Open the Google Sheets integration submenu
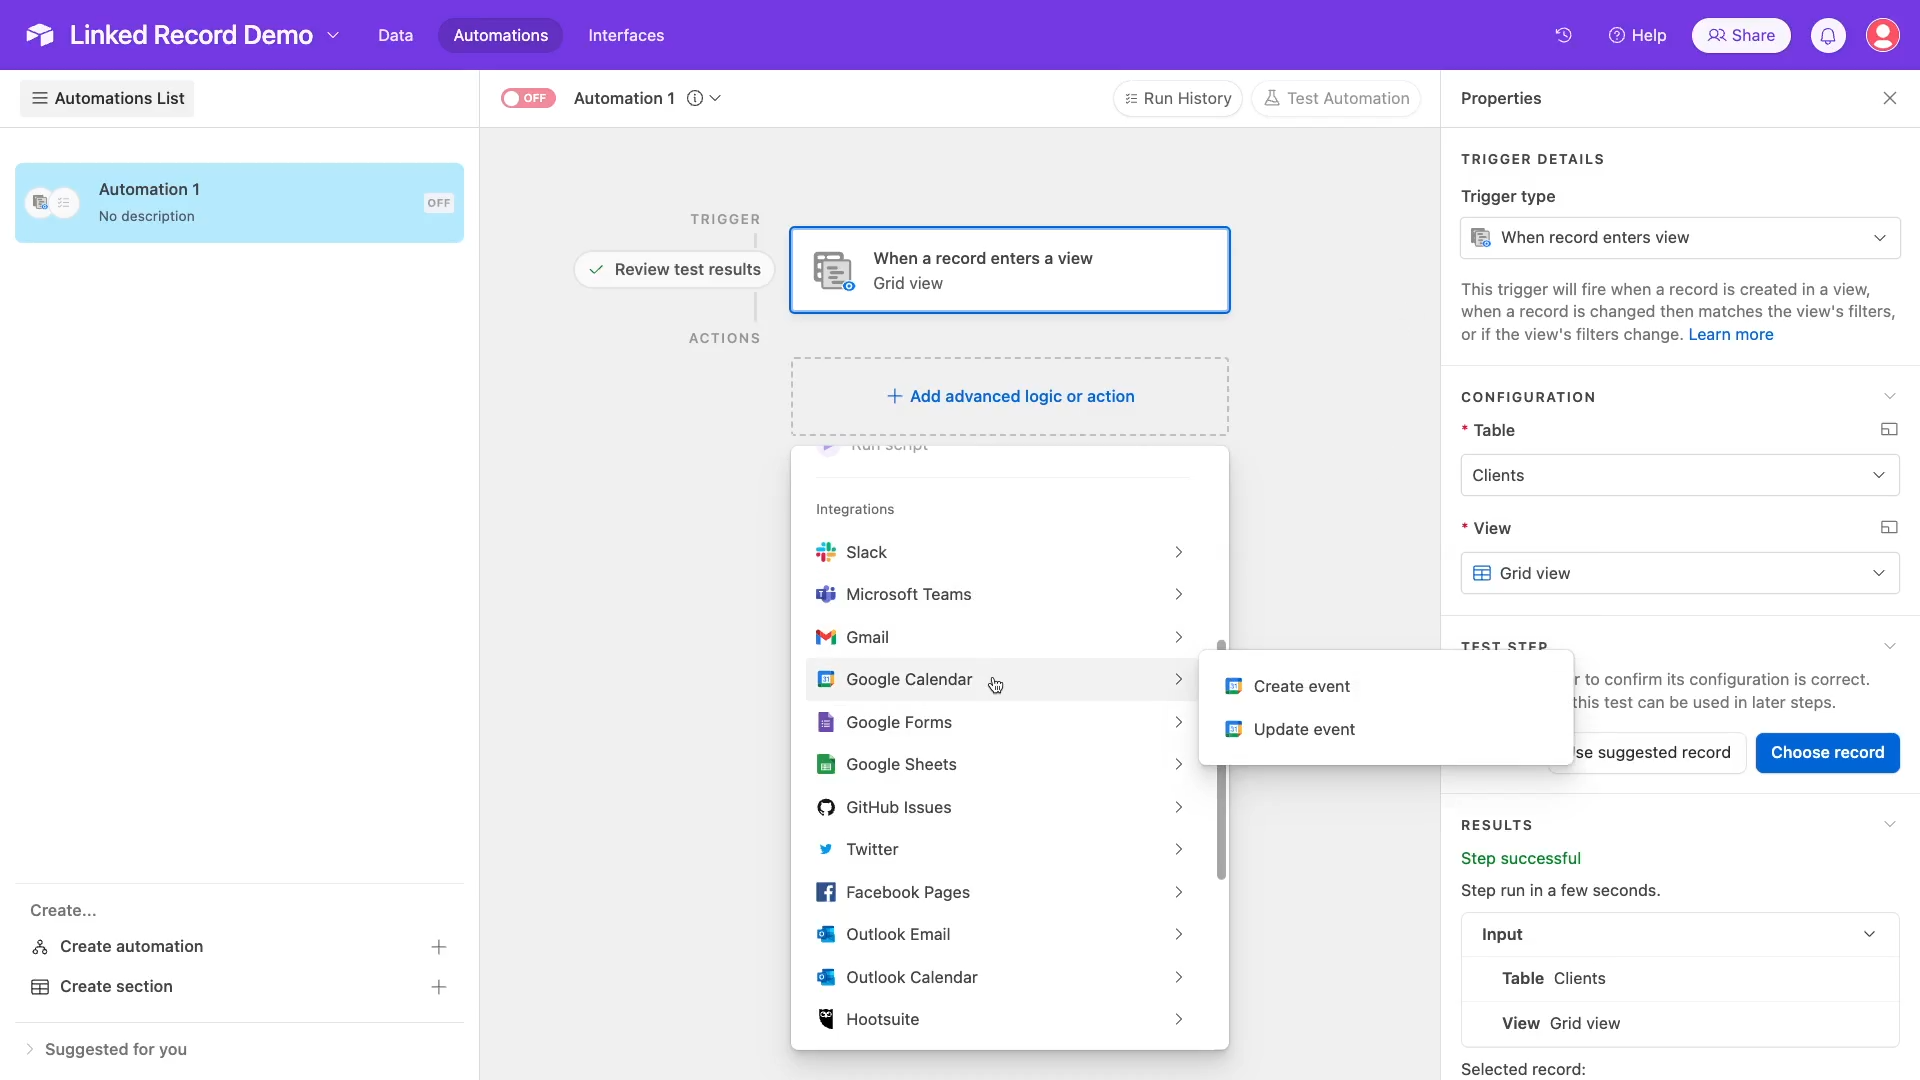The width and height of the screenshot is (1920, 1080). pos(1000,764)
